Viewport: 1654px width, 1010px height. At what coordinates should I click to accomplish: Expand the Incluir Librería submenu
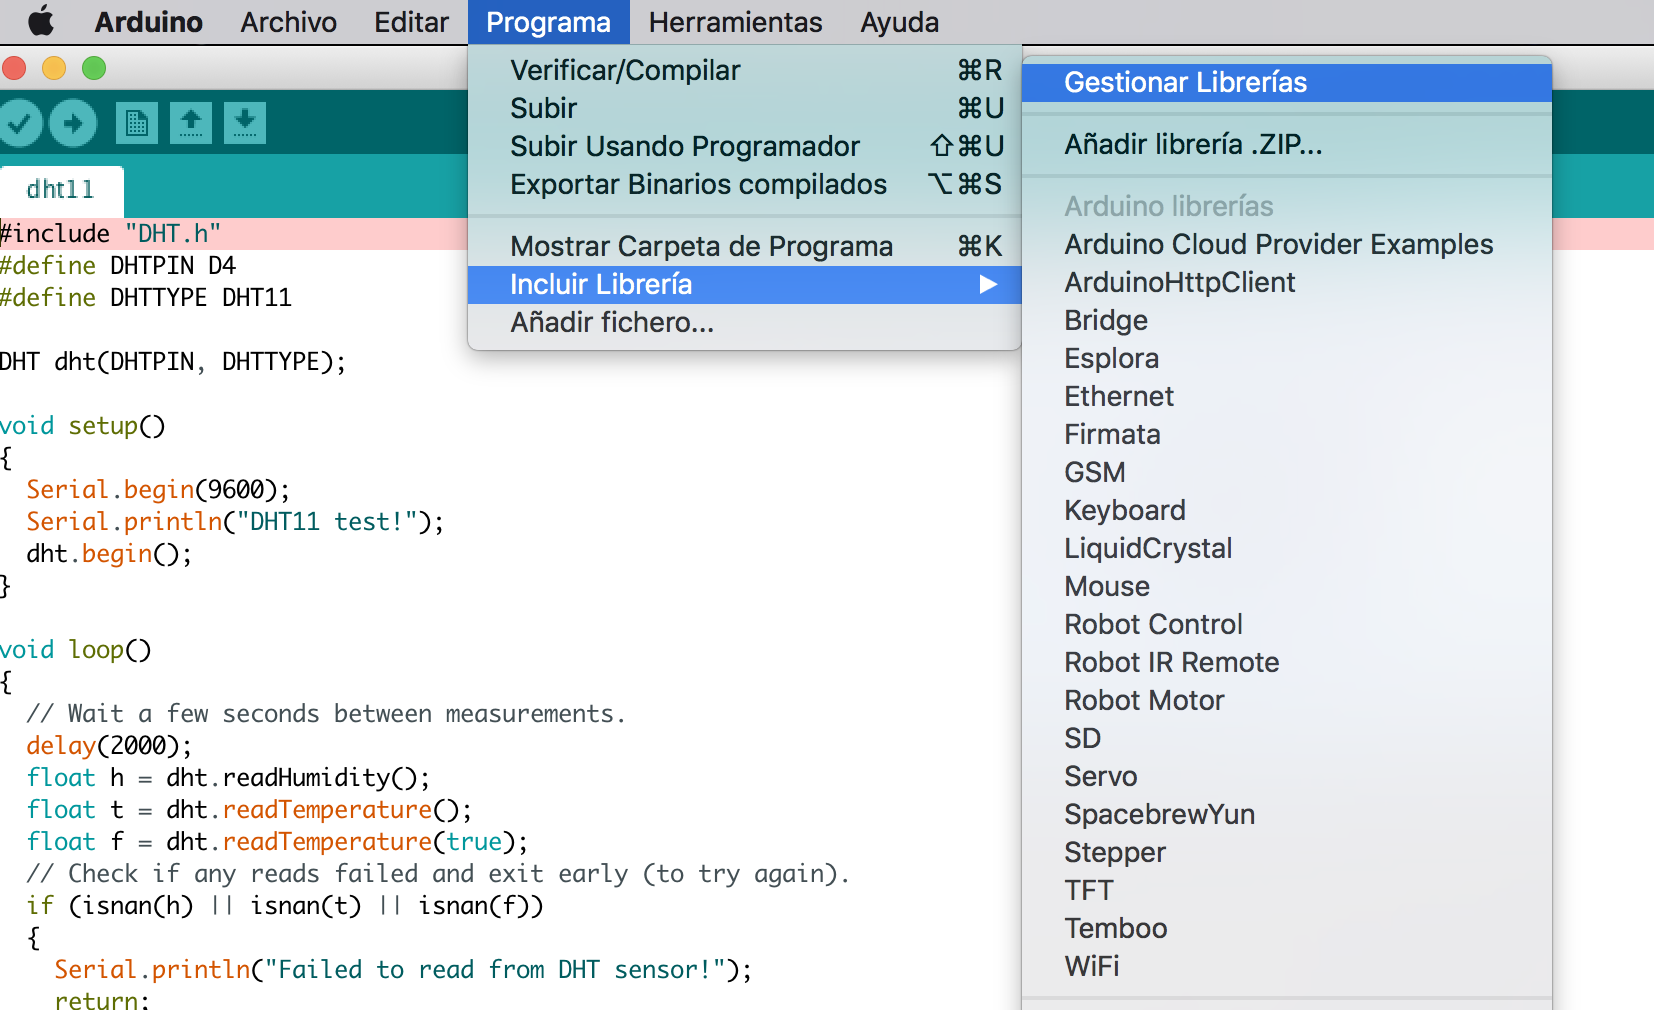point(745,284)
